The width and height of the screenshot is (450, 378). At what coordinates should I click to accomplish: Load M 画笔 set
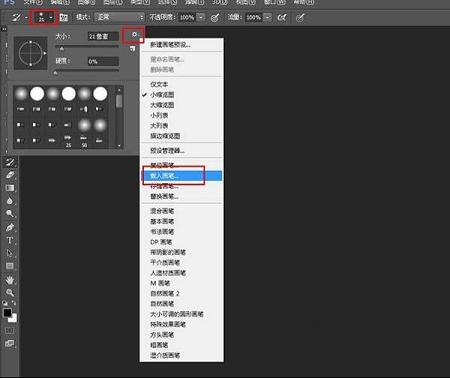click(x=160, y=283)
